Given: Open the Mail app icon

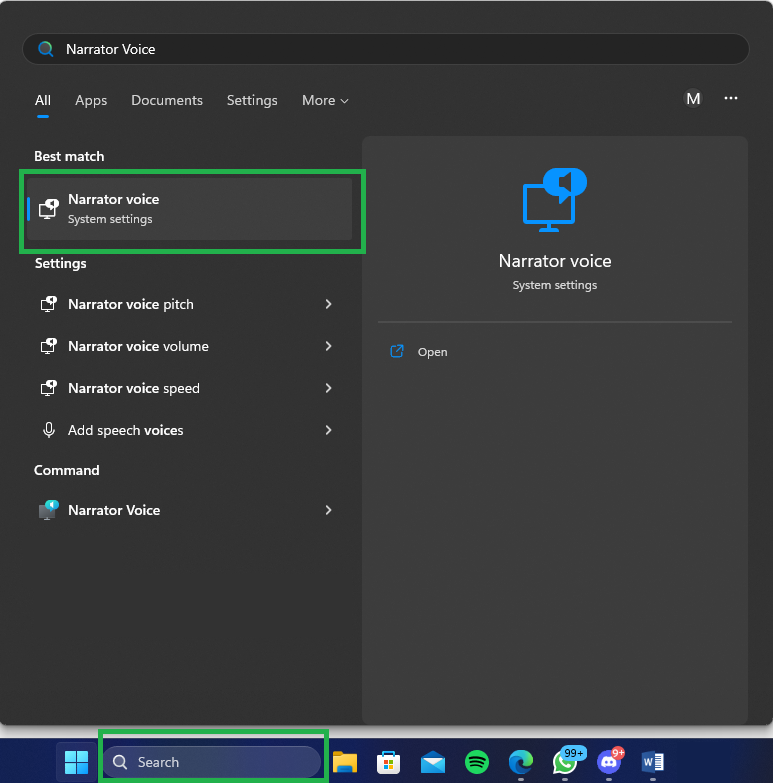Looking at the screenshot, I should point(433,762).
